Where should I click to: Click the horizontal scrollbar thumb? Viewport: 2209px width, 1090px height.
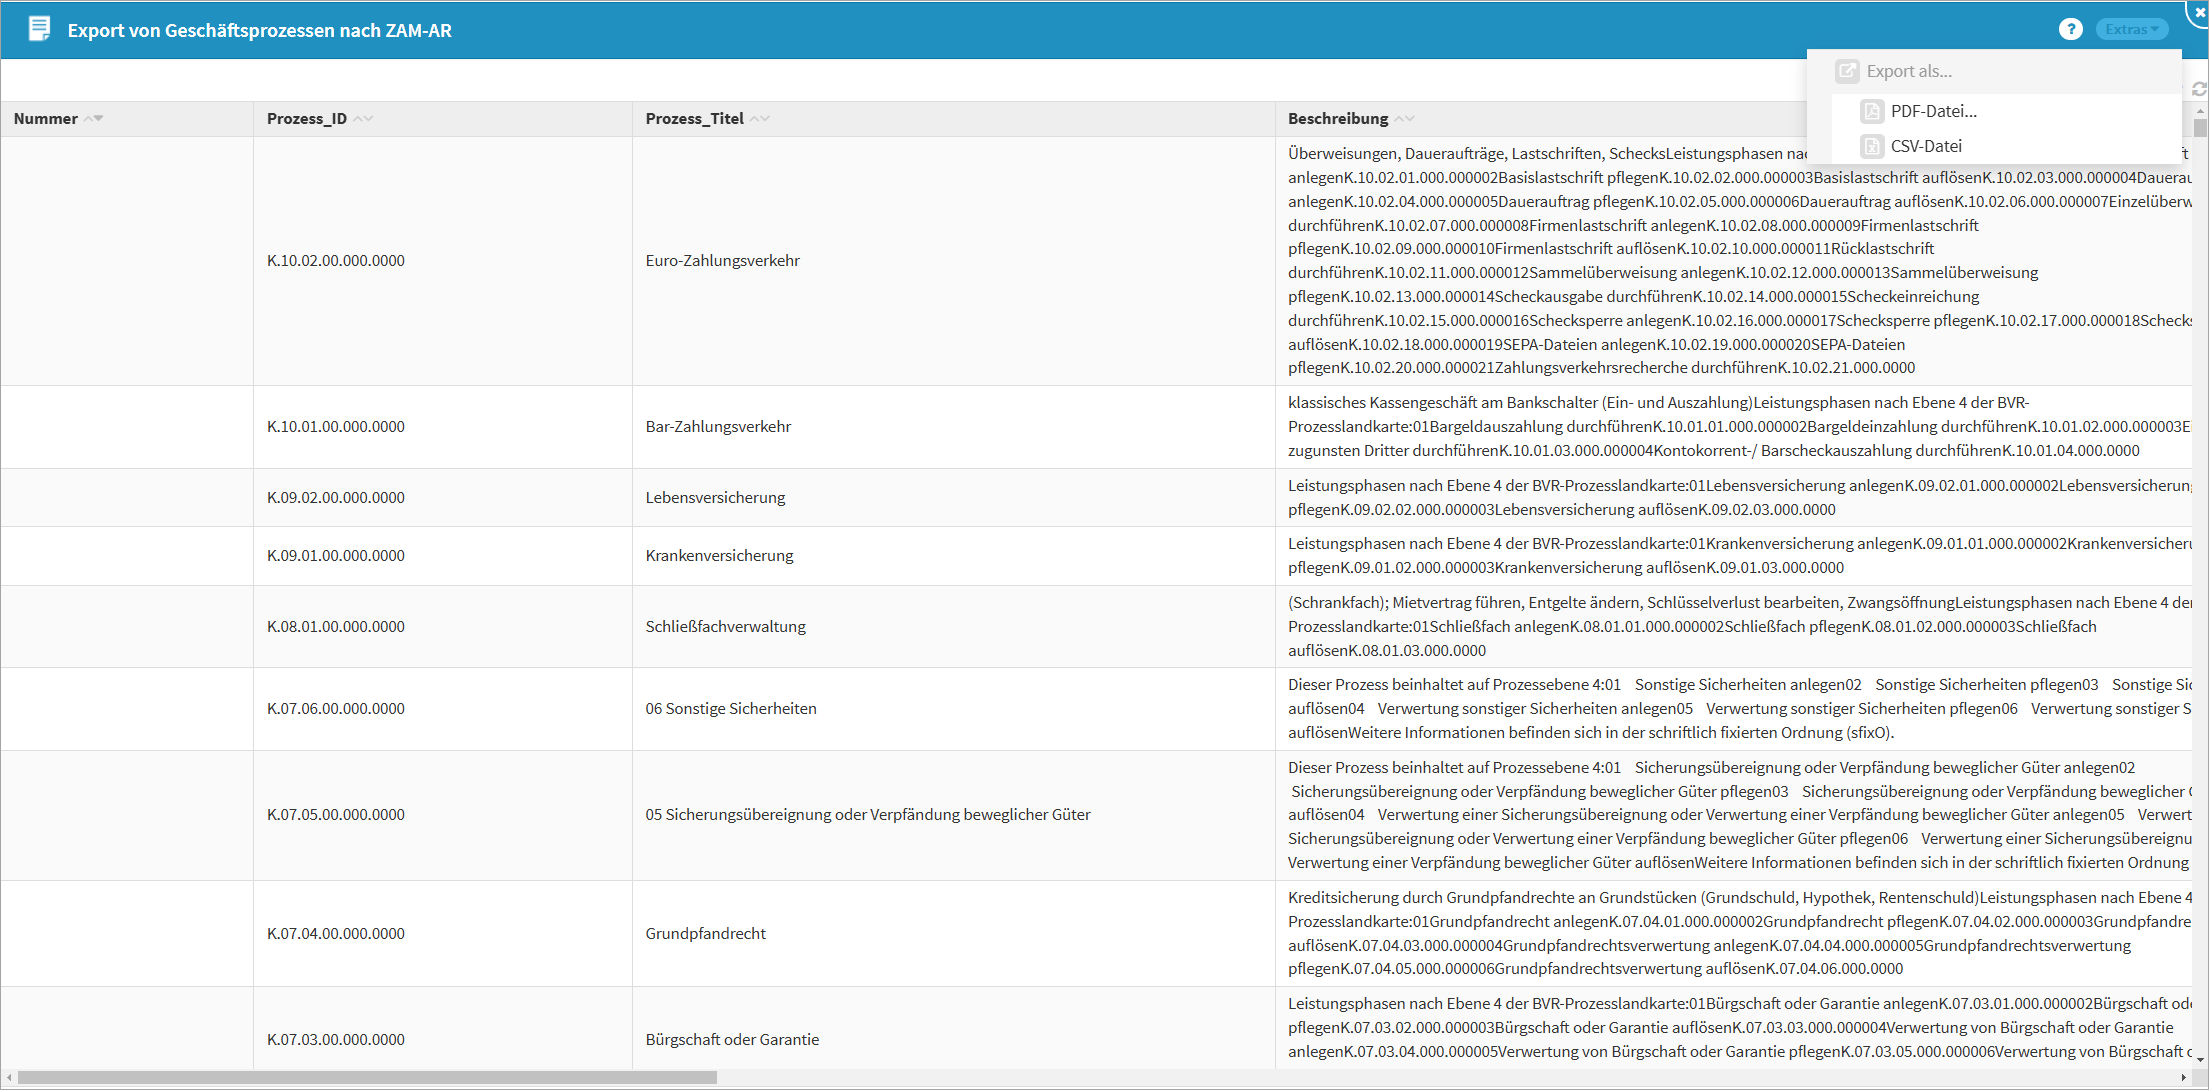click(x=367, y=1077)
